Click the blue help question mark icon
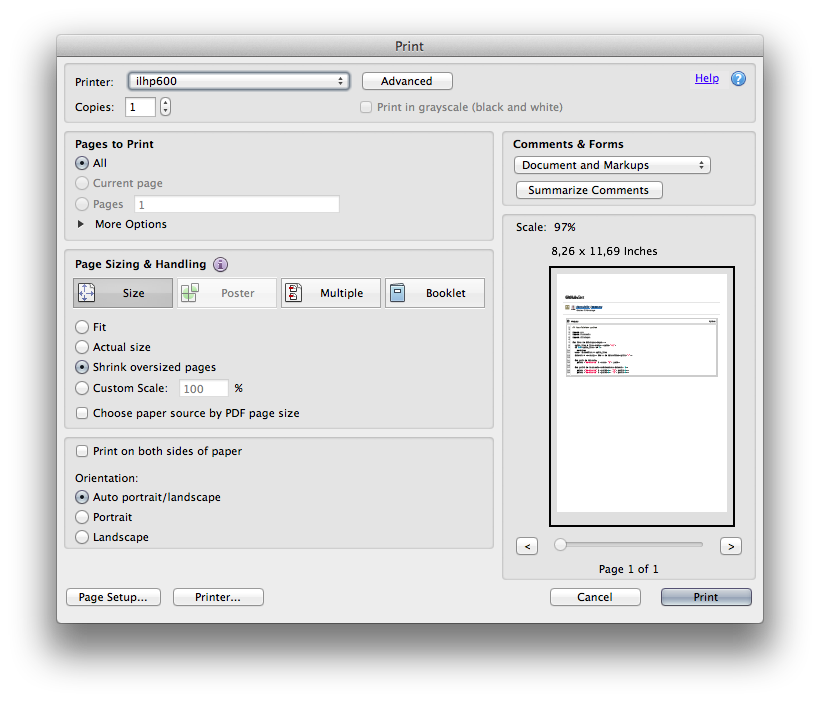The height and width of the screenshot is (702, 820). pyautogui.click(x=738, y=79)
